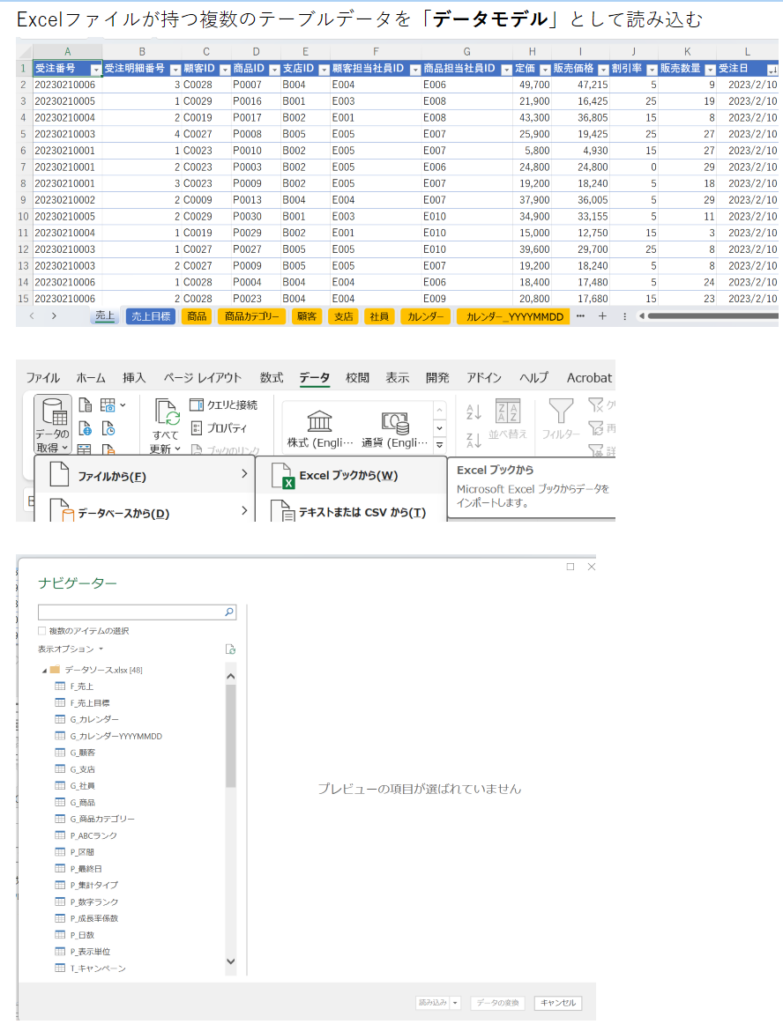Open 支店ID column filter dropdown

[x=323, y=69]
